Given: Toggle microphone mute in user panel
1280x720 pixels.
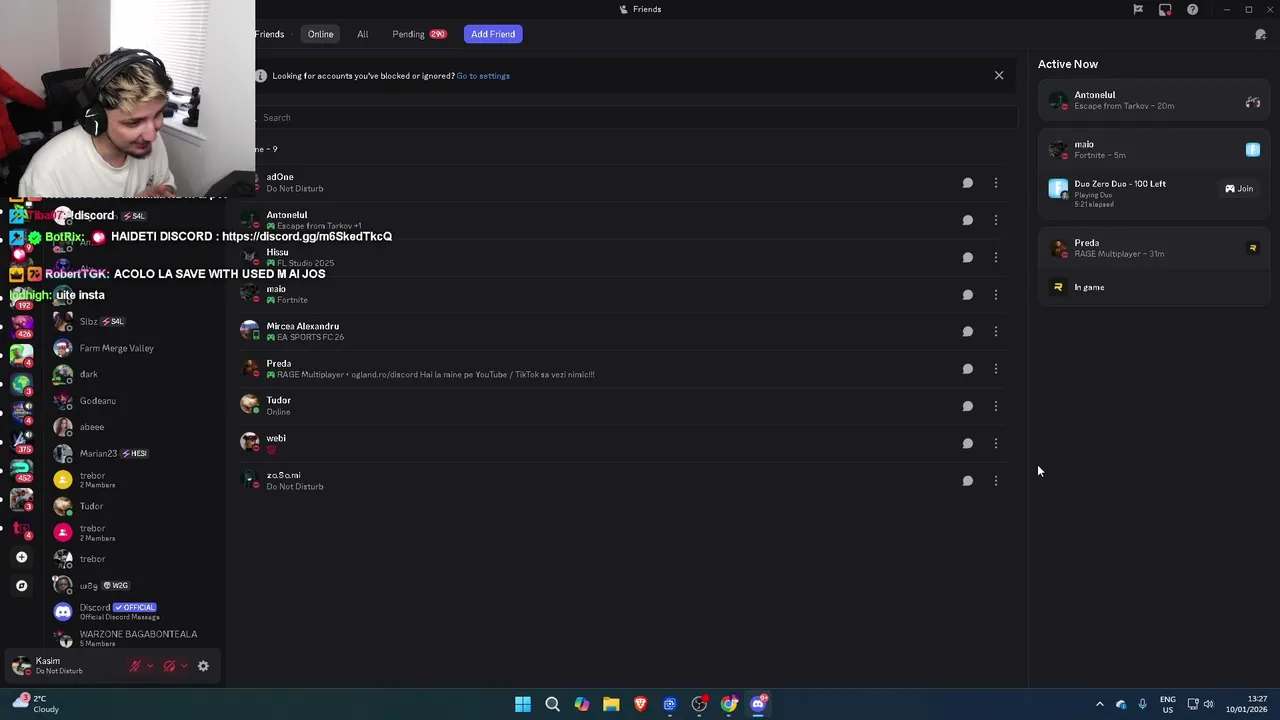Looking at the screenshot, I should point(135,666).
